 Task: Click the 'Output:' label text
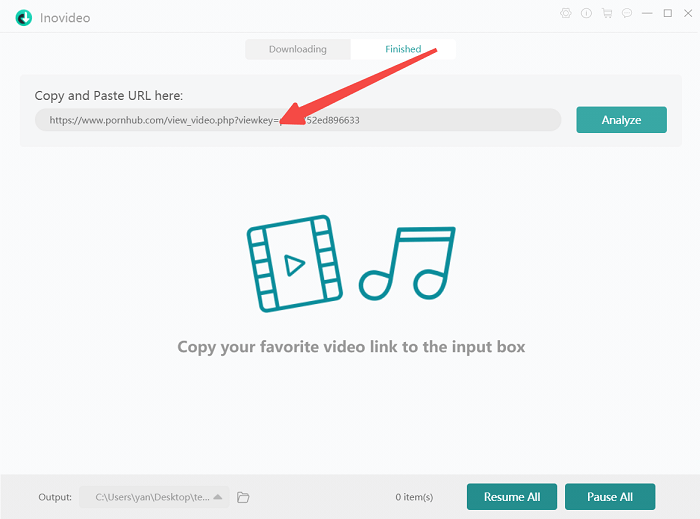click(x=55, y=497)
